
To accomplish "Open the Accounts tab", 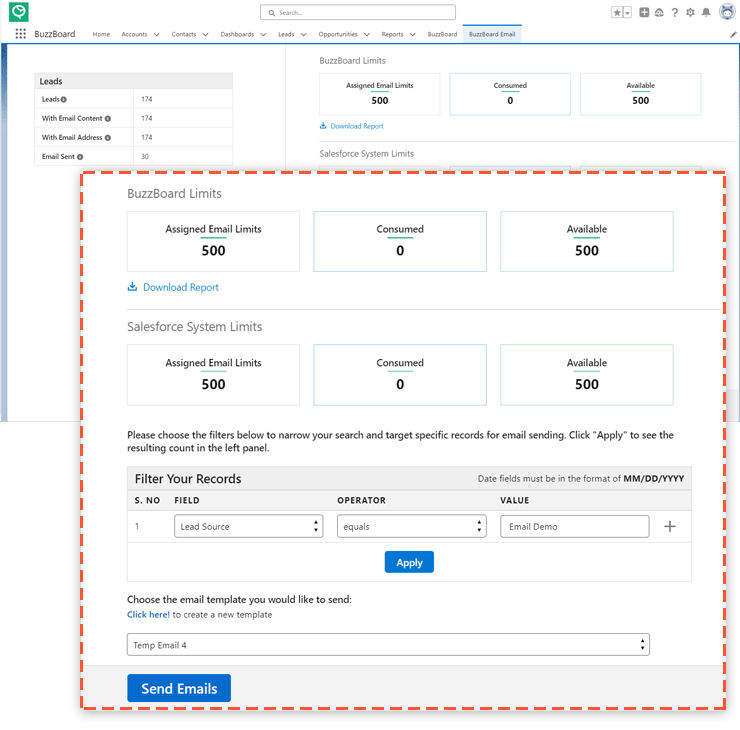I will point(135,34).
